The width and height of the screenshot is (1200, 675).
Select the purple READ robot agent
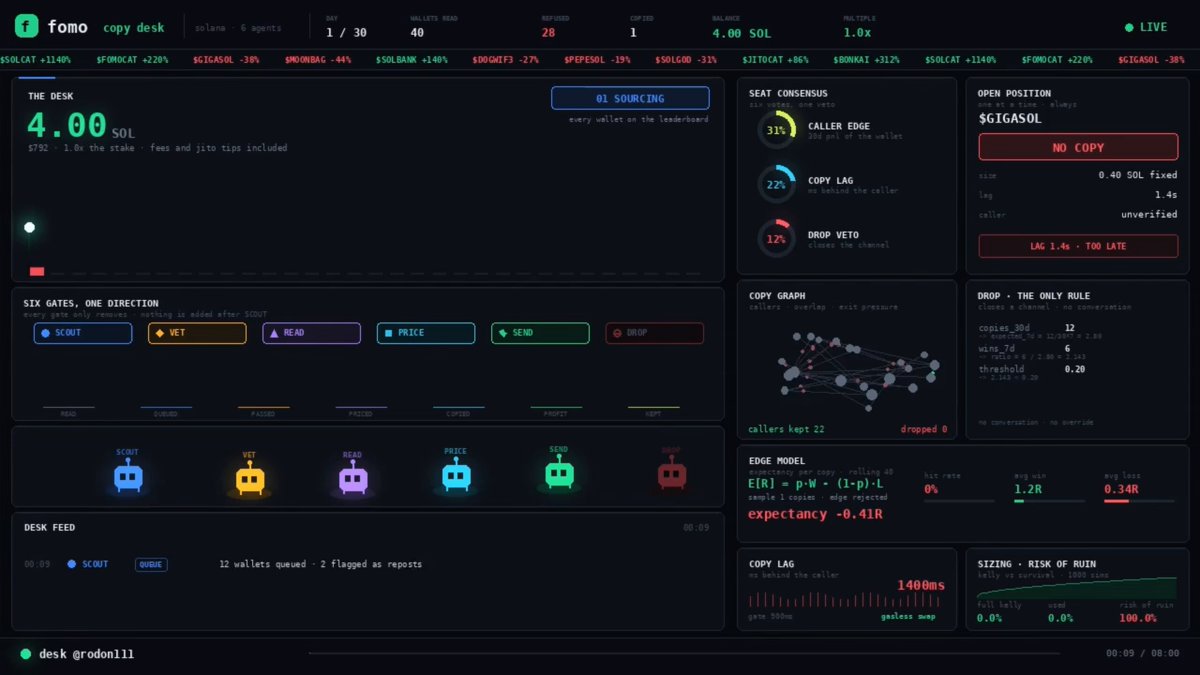click(353, 480)
